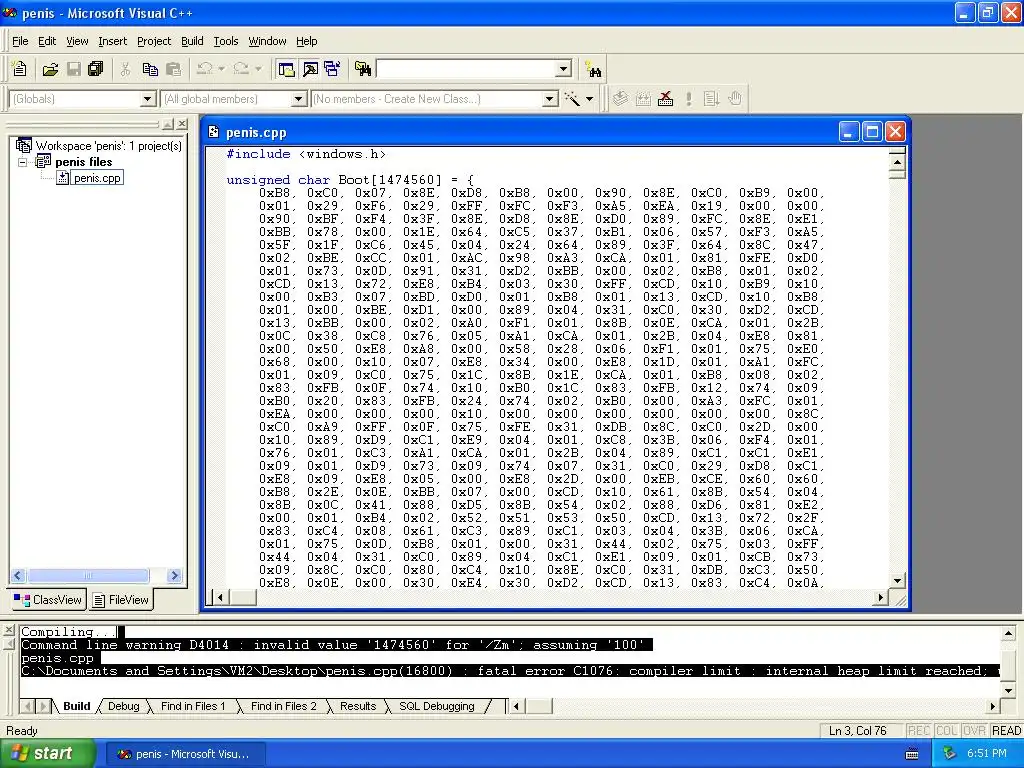
Task: Open the Find text combo box dropdown
Action: (x=564, y=69)
